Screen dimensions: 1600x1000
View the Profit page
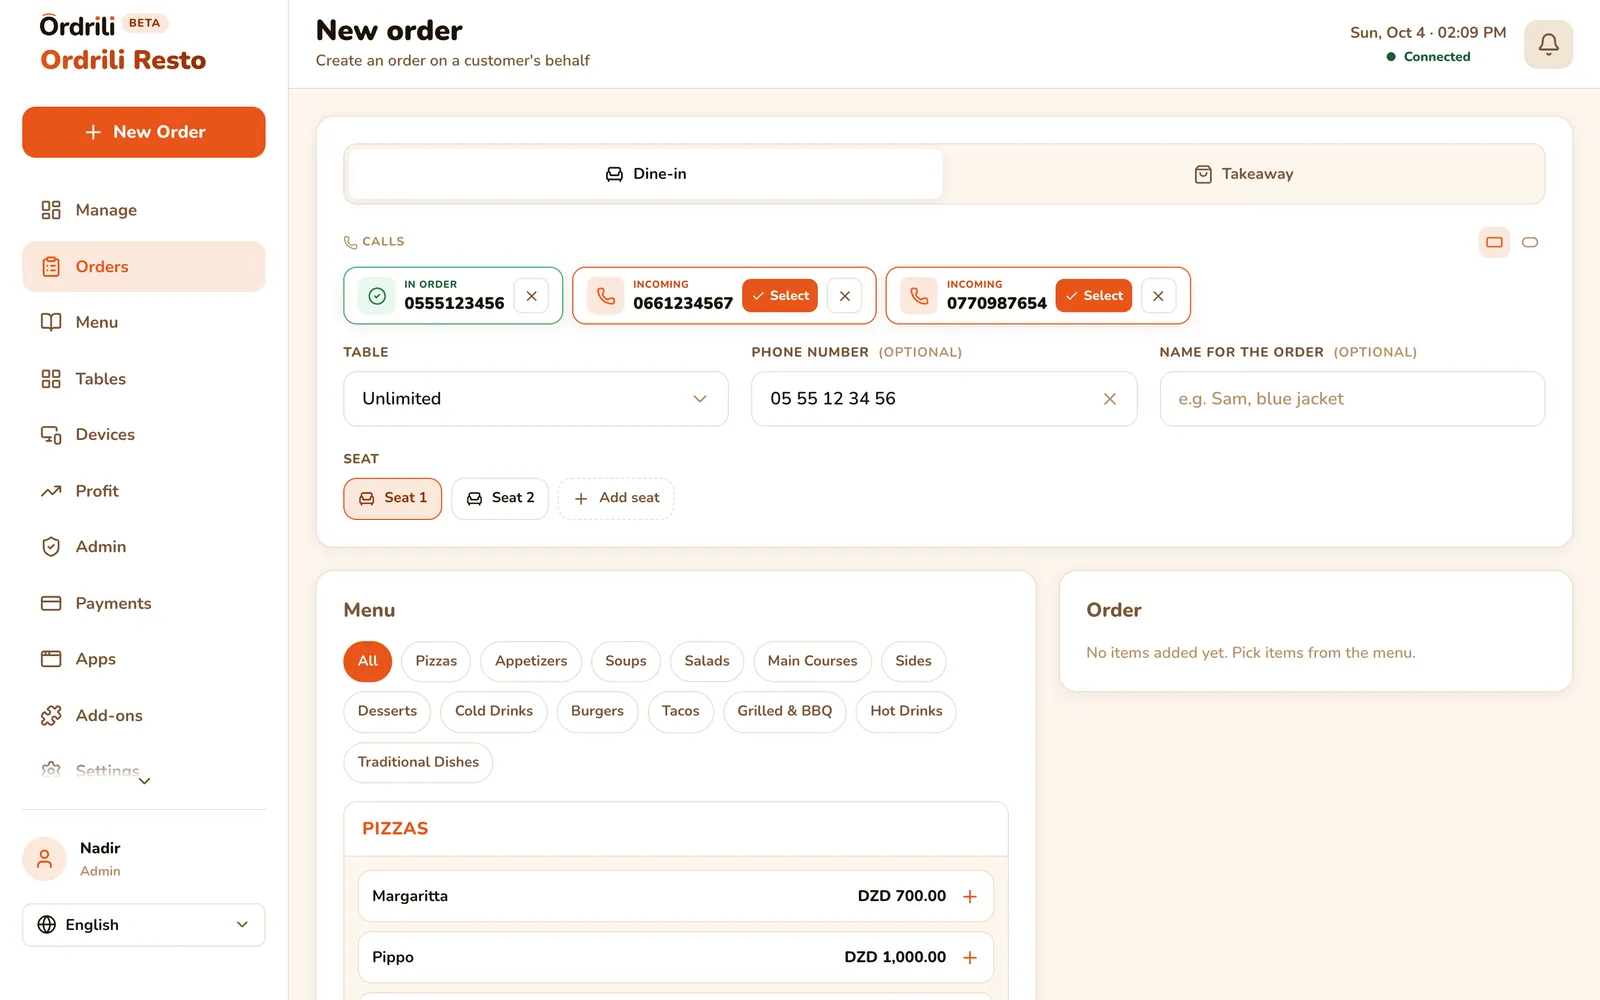point(144,491)
